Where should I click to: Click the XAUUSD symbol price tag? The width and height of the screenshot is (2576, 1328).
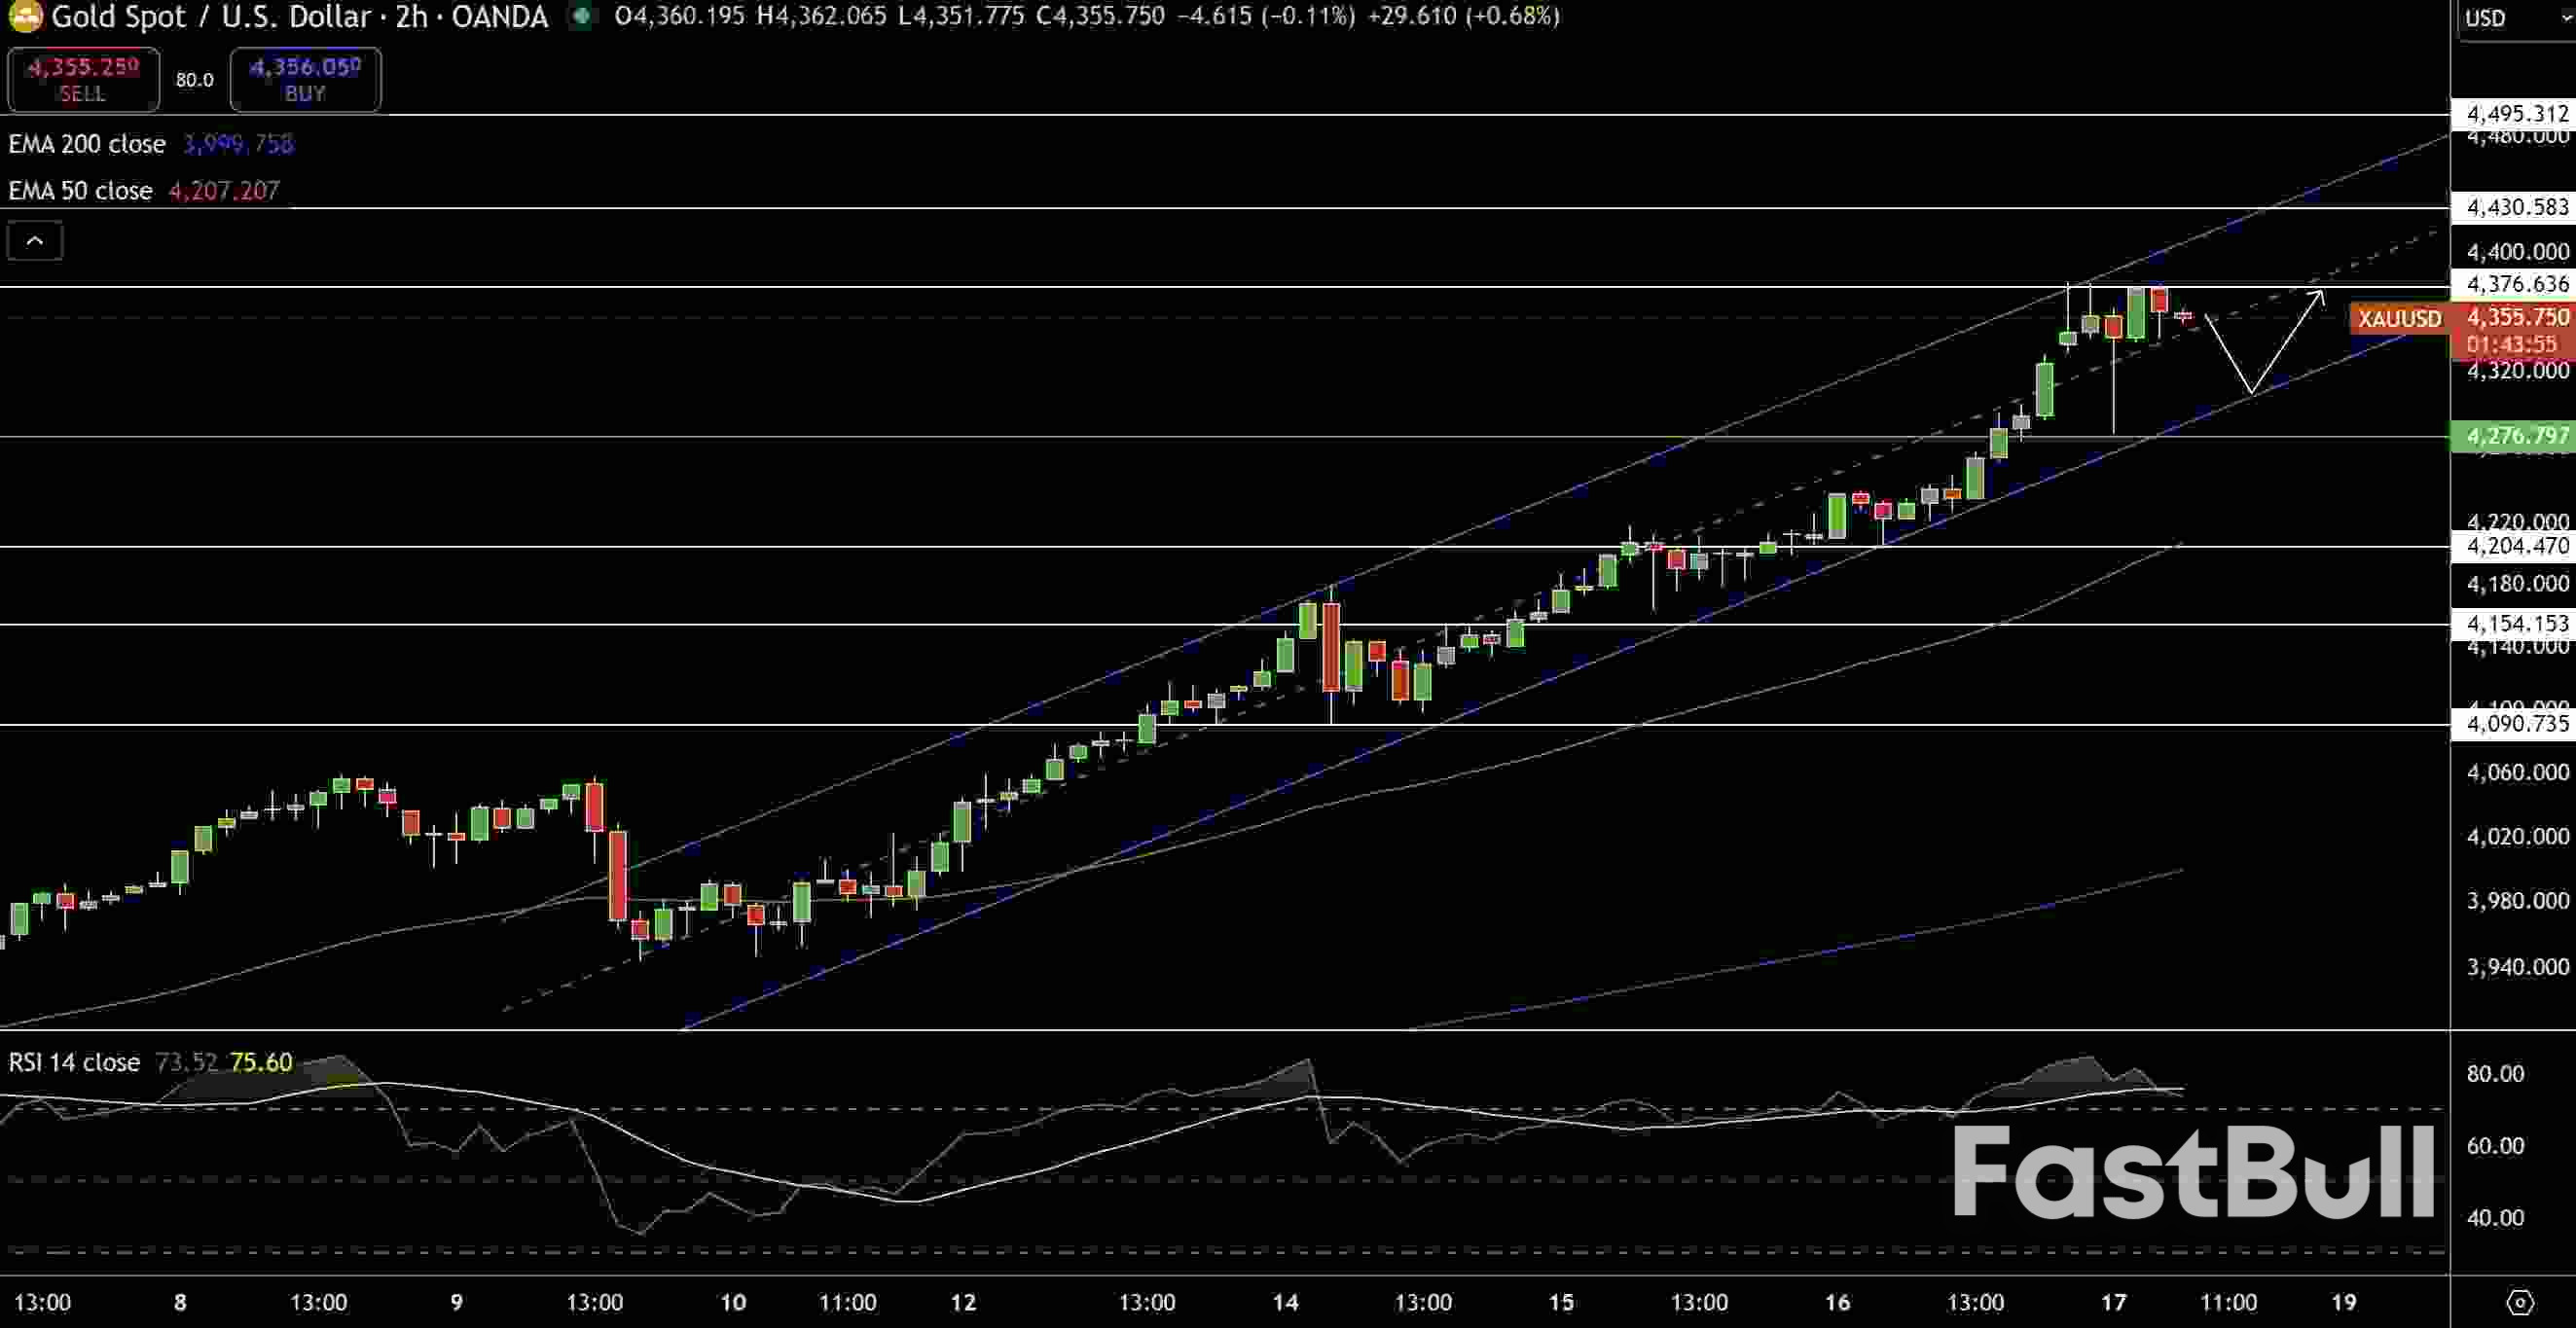click(2399, 319)
